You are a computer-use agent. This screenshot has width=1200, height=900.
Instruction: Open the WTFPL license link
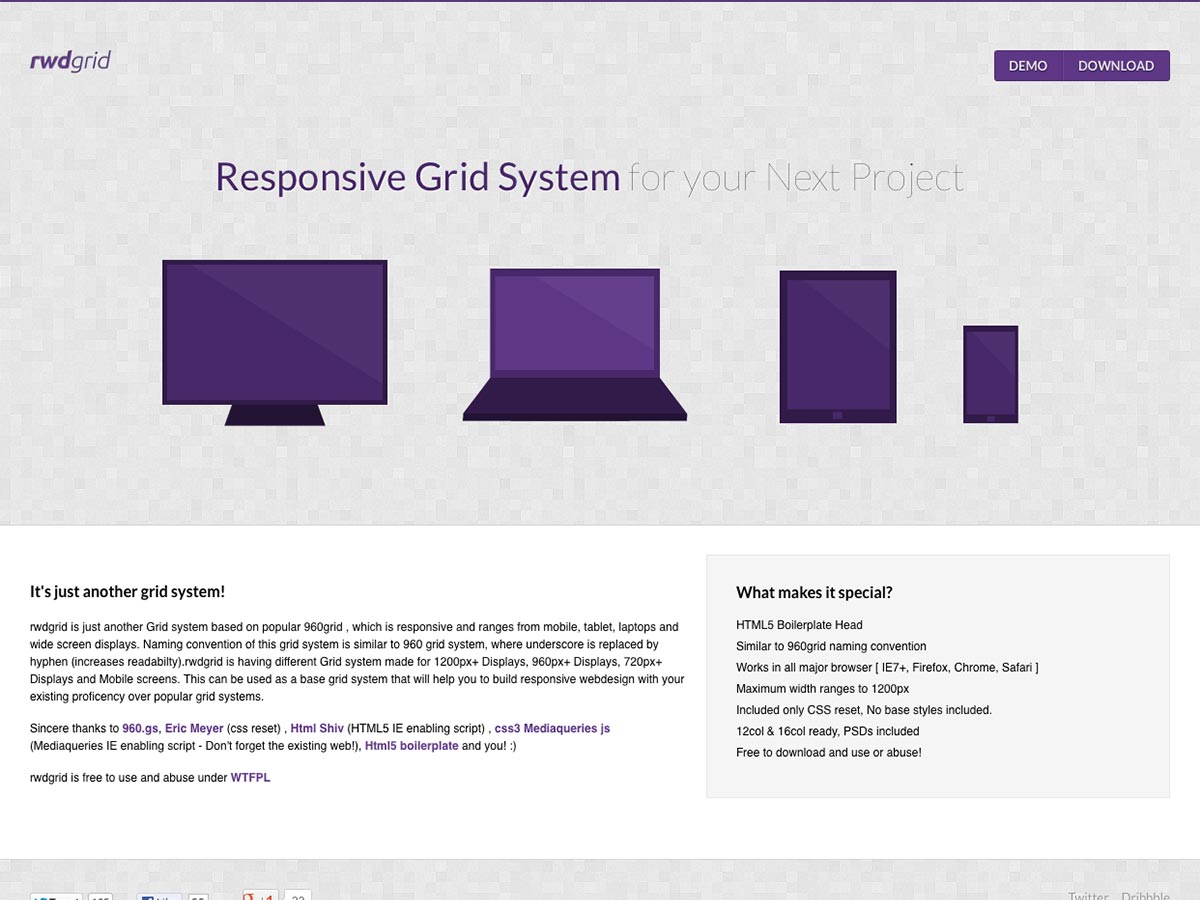250,777
